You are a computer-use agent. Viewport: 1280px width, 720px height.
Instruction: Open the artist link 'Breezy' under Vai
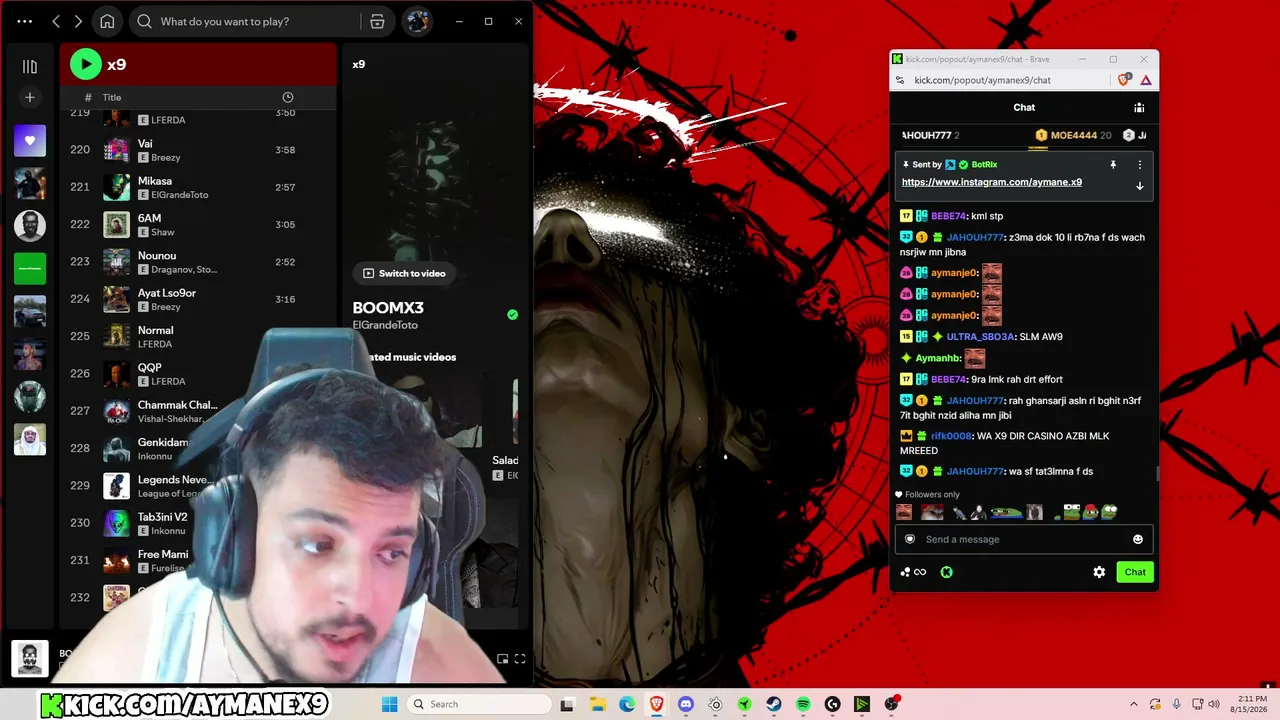click(x=166, y=158)
